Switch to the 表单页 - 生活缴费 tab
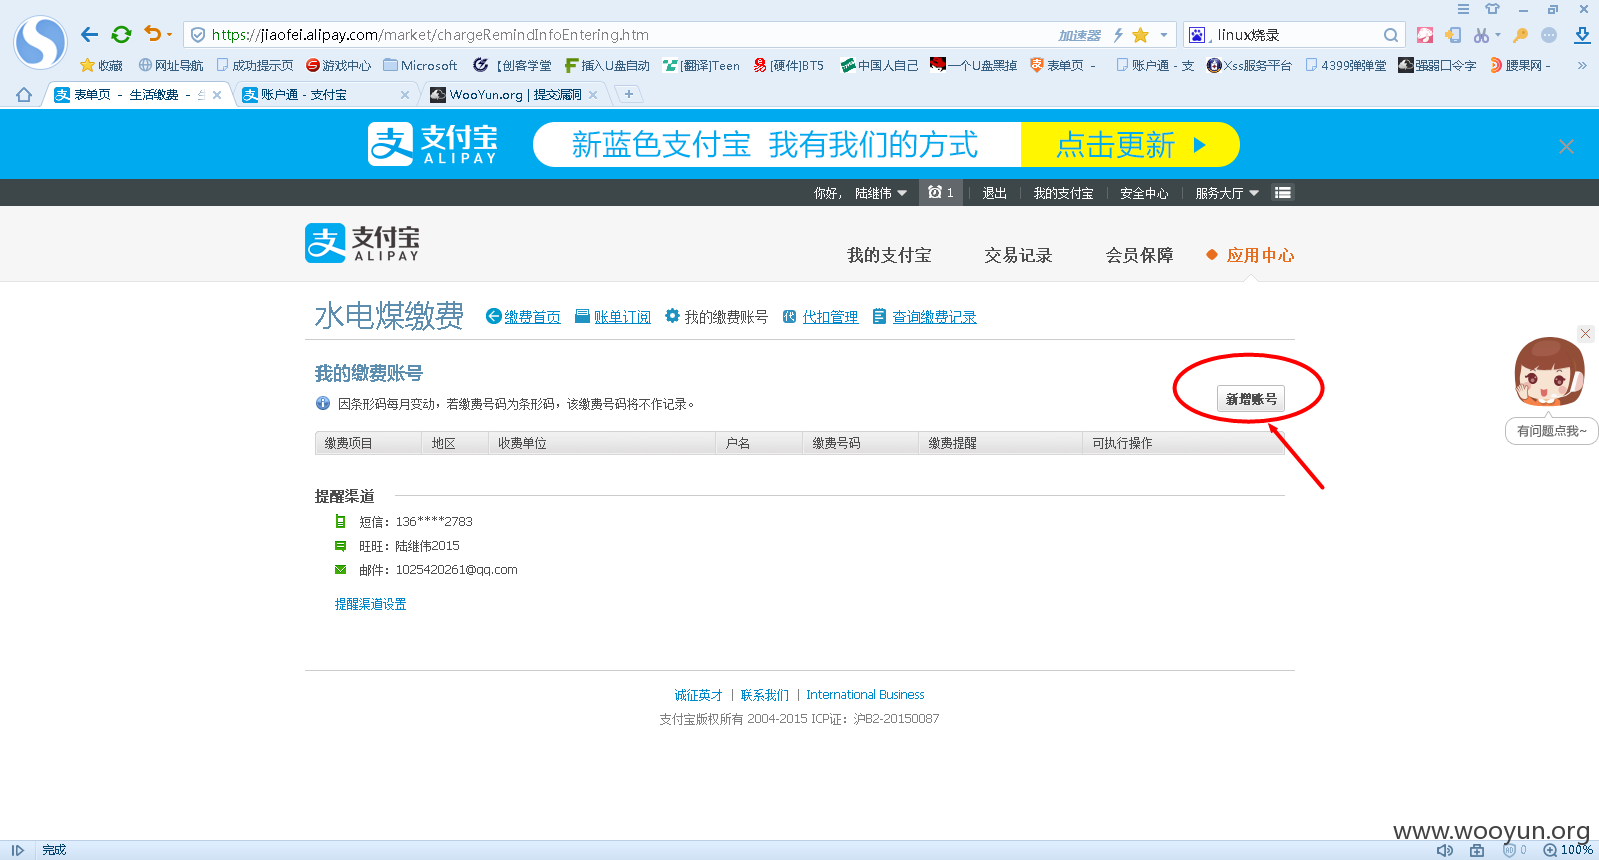 (x=136, y=95)
